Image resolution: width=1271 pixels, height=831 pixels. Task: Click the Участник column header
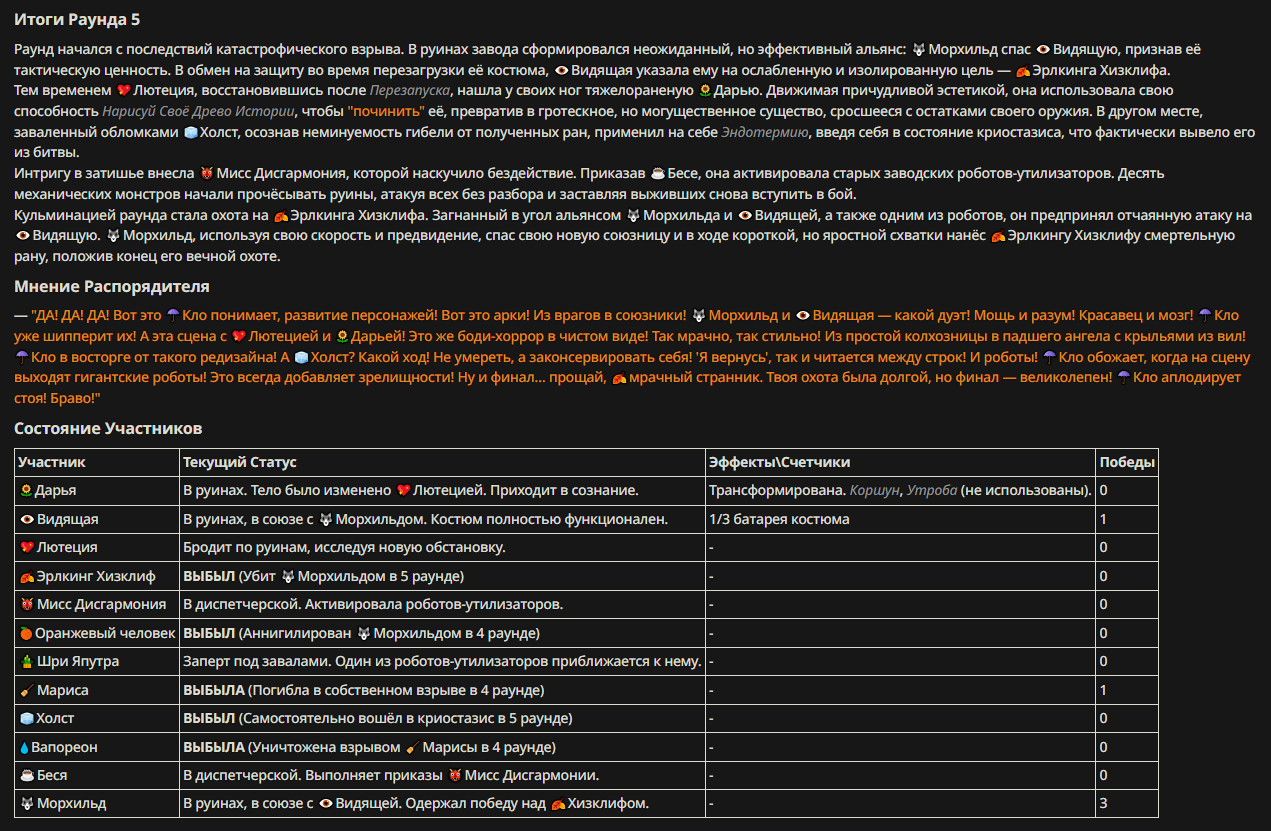[52, 462]
